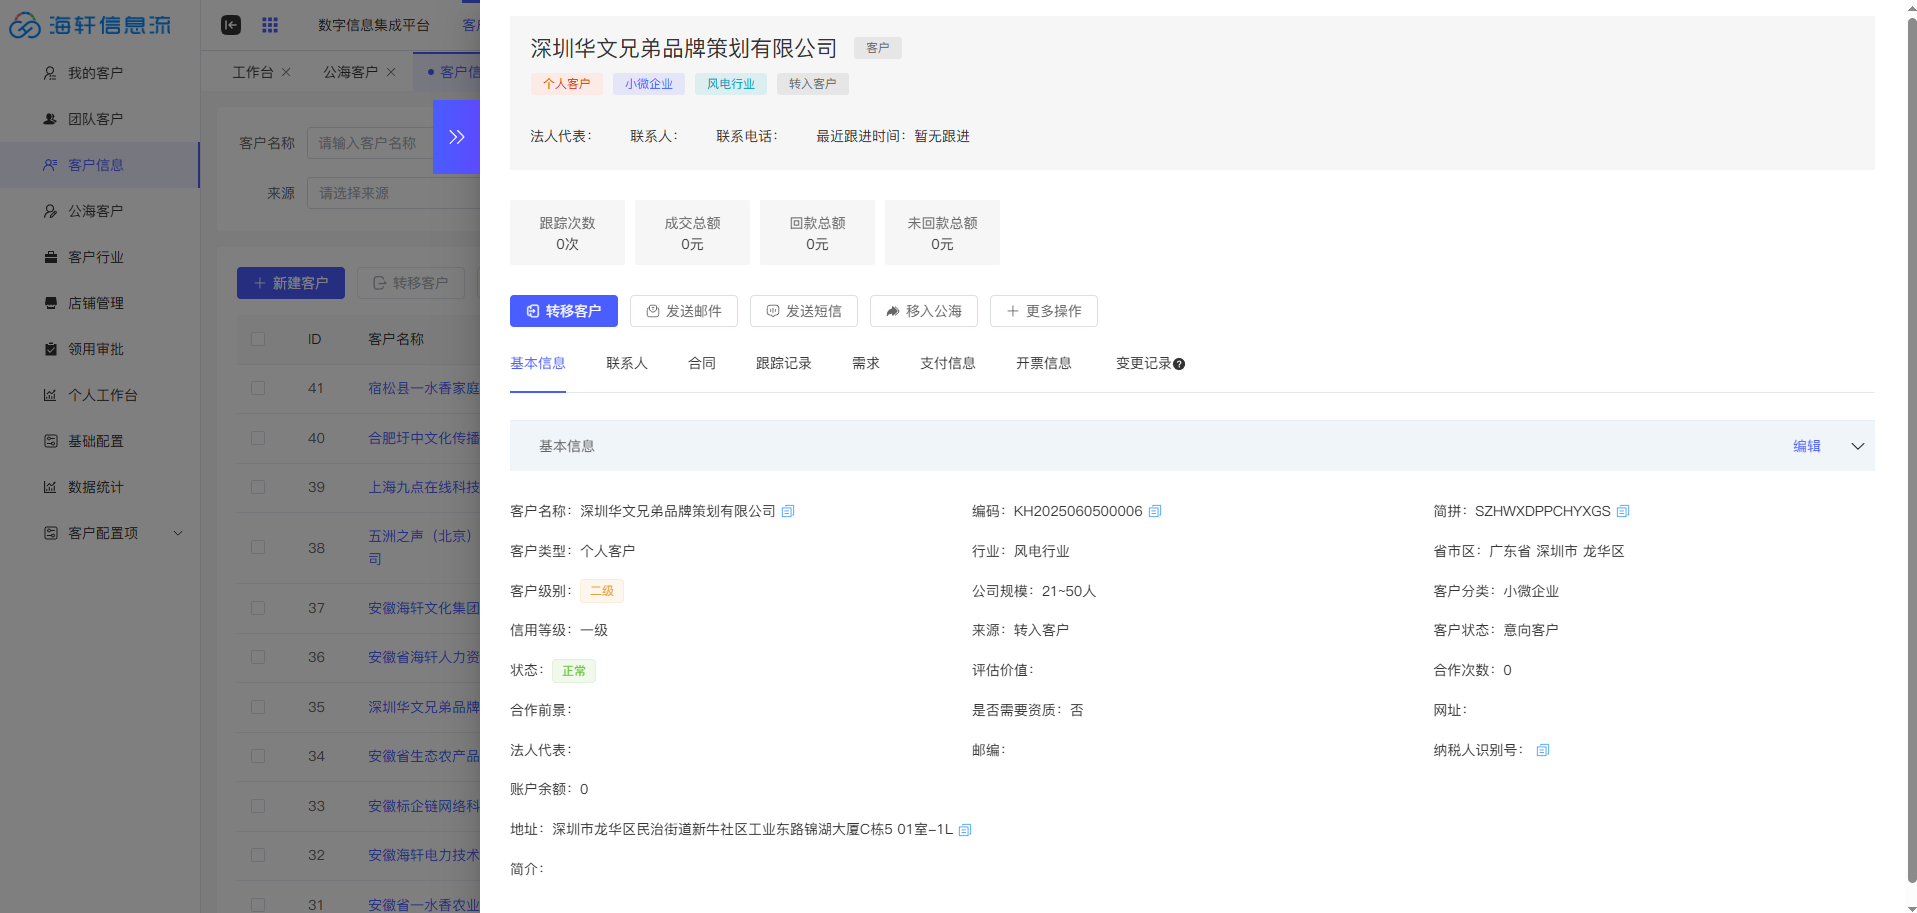
Task: Select the checkbox for row ID 38
Action: pos(258,548)
